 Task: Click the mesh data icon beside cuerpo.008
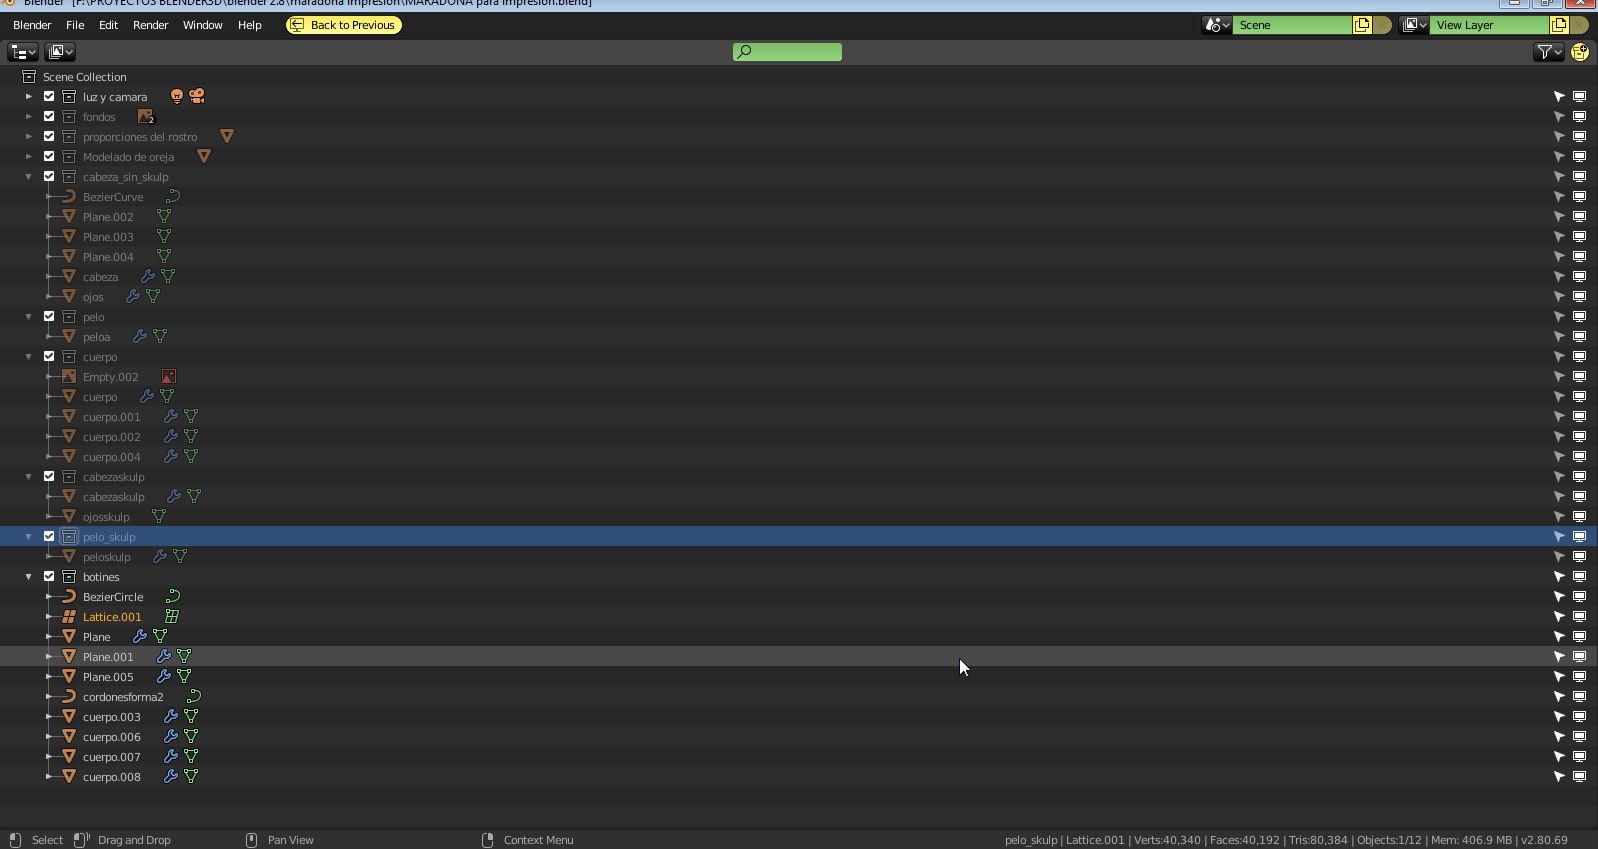point(191,776)
